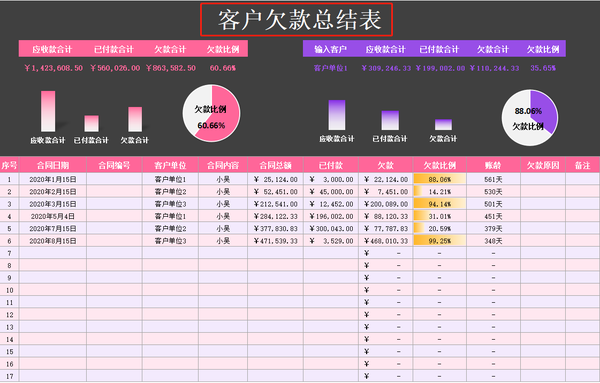600x383 pixels.
Task: Click the pink summary header 应收款合计
Action: point(52,49)
